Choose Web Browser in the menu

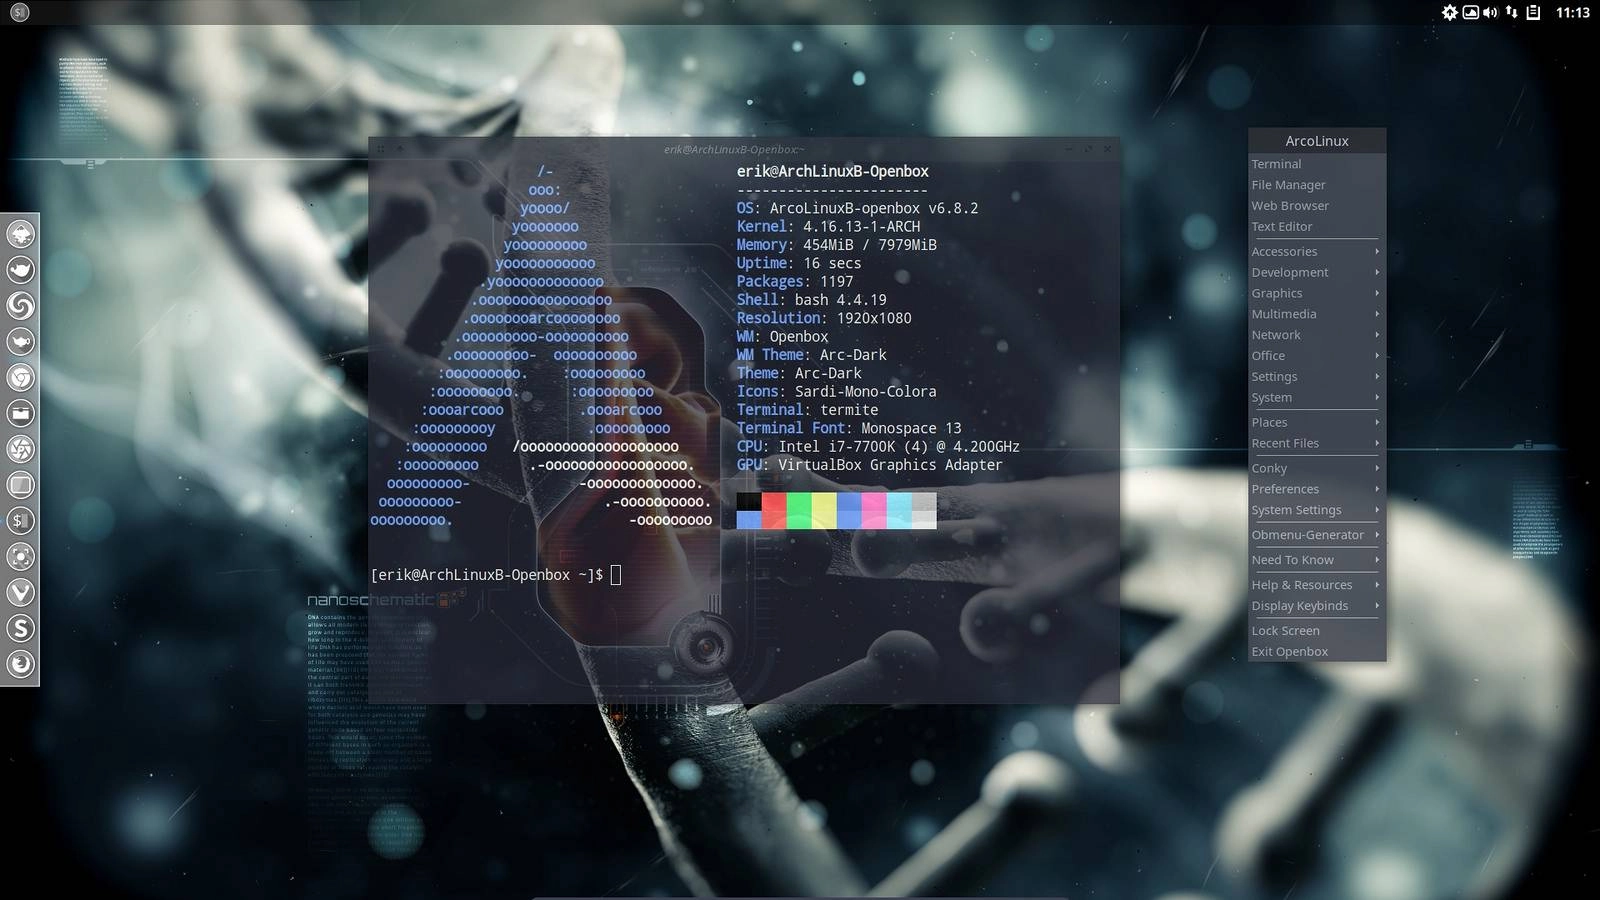pyautogui.click(x=1317, y=206)
